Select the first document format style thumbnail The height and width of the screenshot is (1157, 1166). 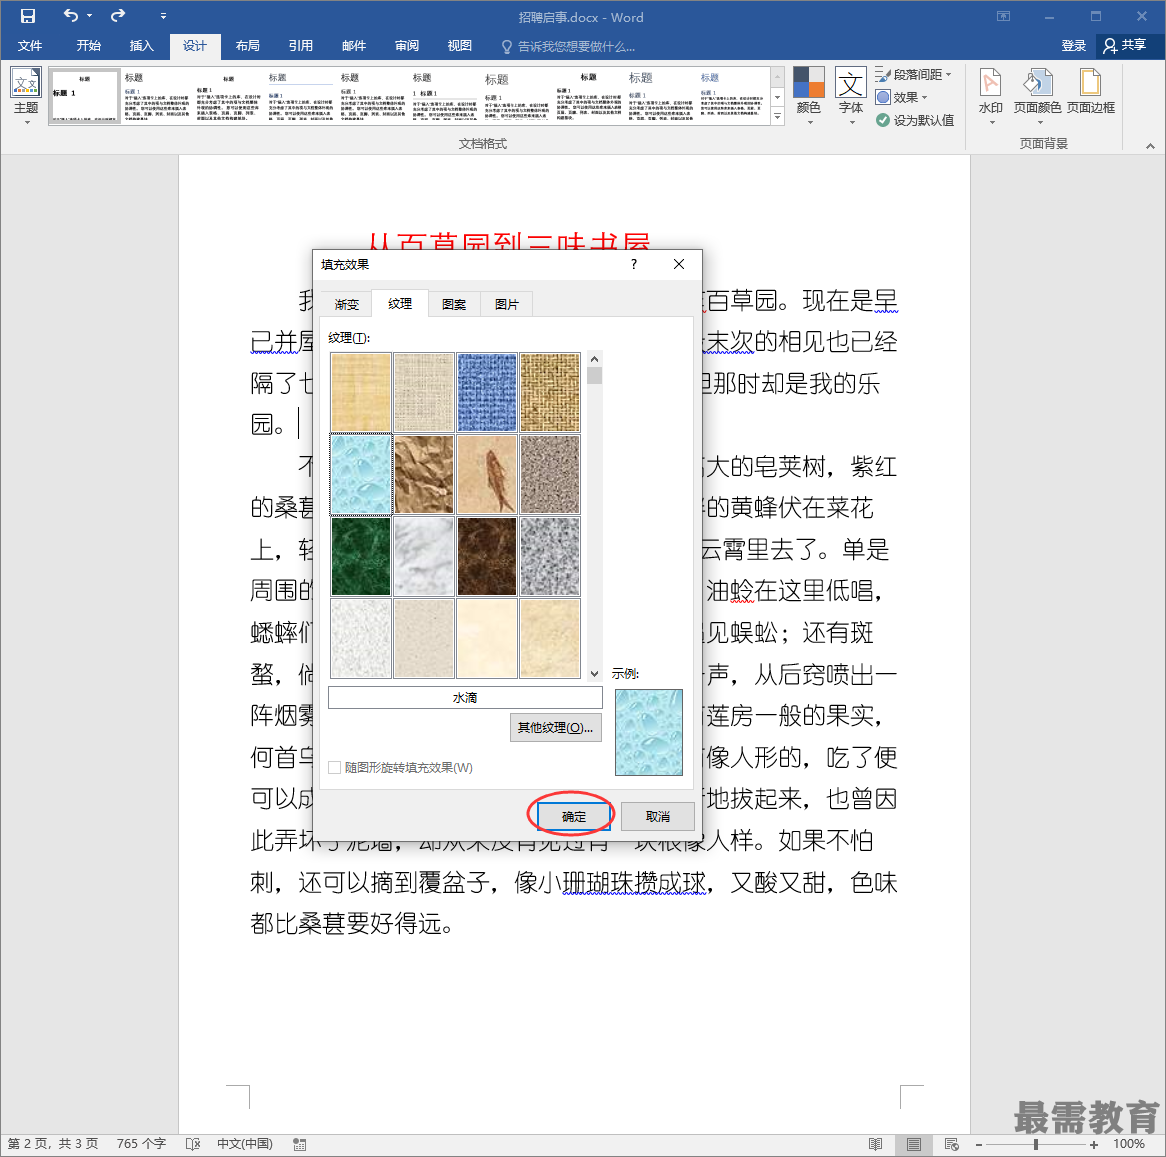pos(85,96)
